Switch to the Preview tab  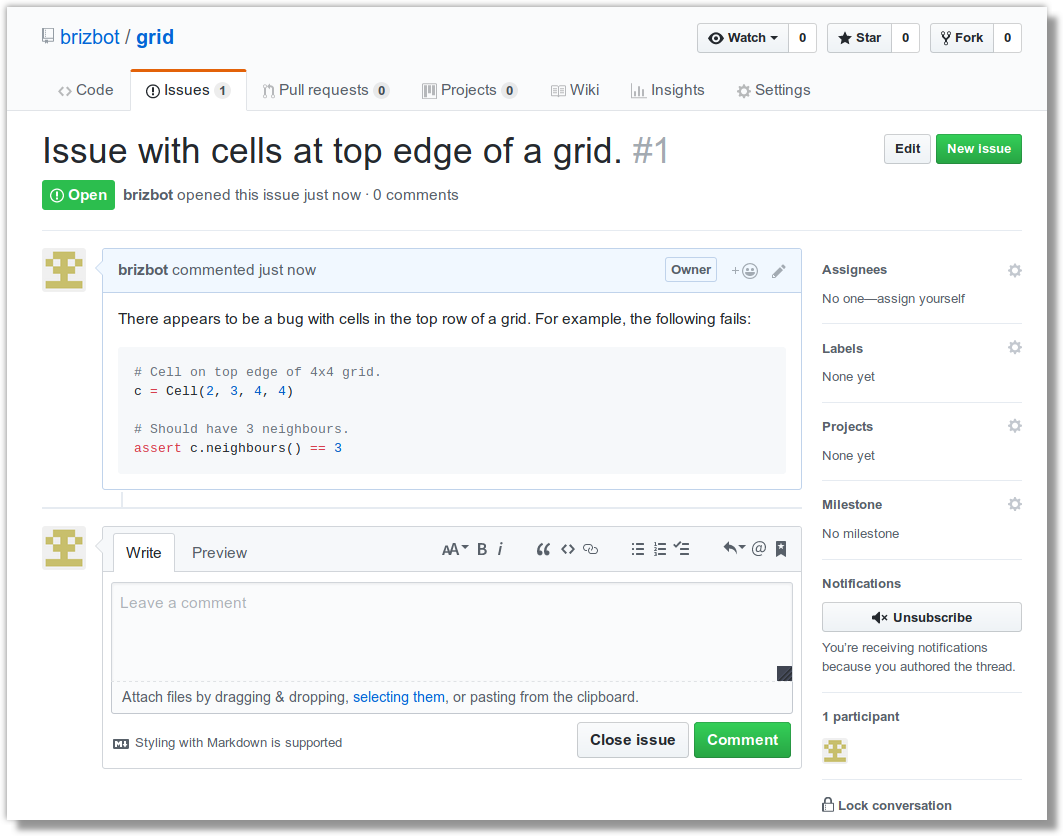point(219,553)
